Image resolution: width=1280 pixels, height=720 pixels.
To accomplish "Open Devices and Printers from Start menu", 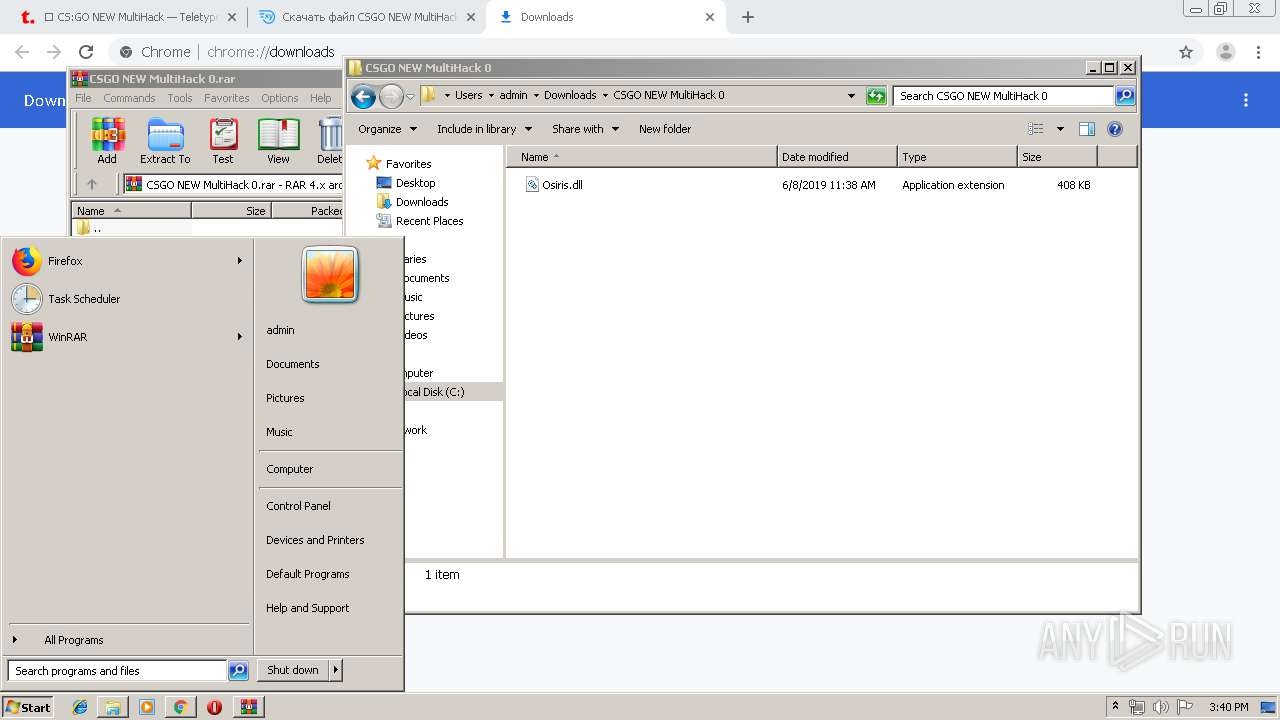I will [315, 540].
